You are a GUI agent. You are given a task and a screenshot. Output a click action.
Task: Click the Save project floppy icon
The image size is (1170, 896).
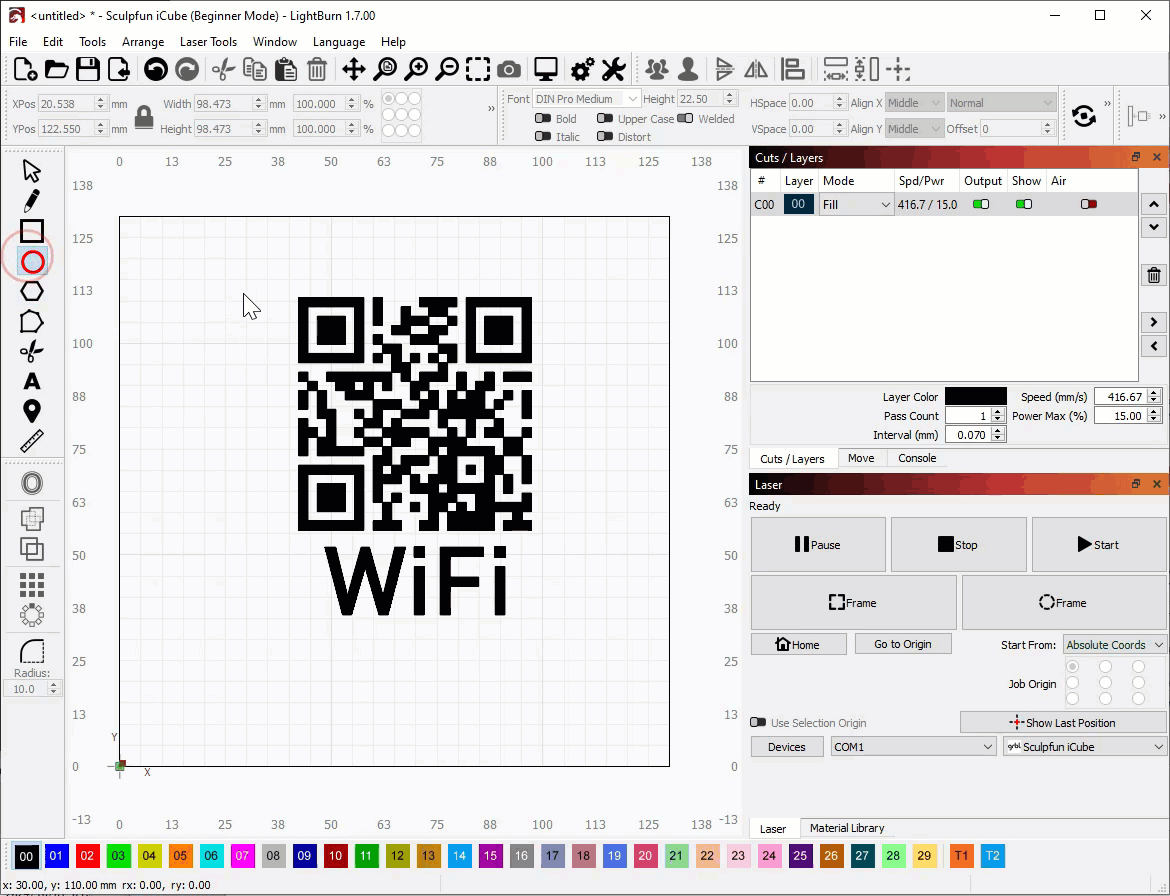pyautogui.click(x=88, y=69)
